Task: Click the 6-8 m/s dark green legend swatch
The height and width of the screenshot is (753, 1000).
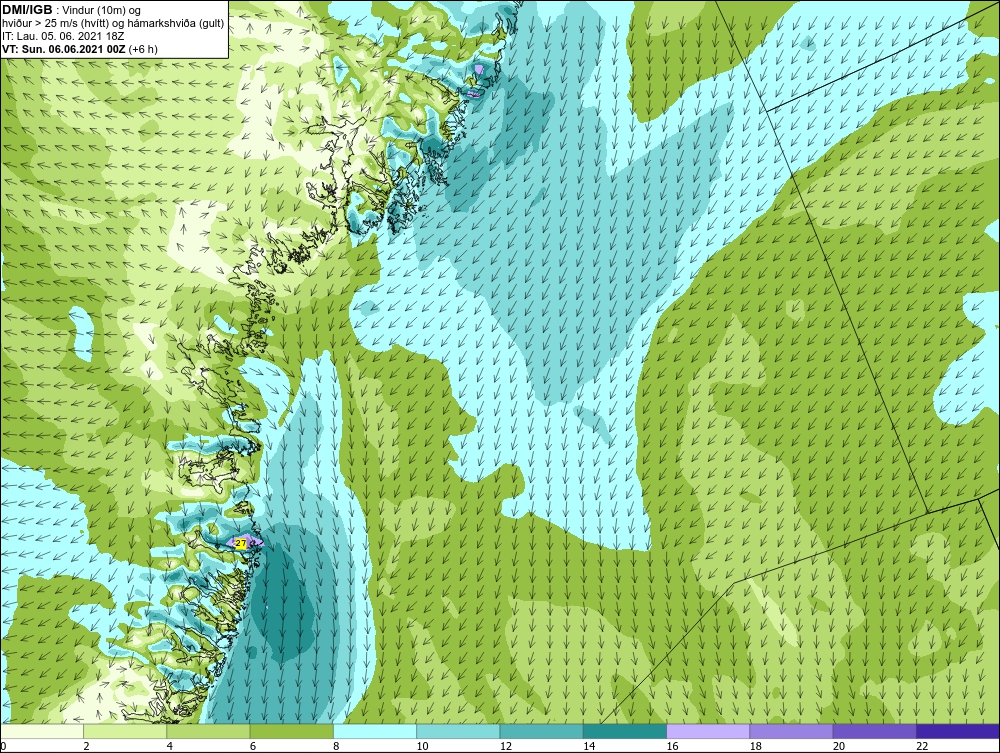Action: point(291,731)
